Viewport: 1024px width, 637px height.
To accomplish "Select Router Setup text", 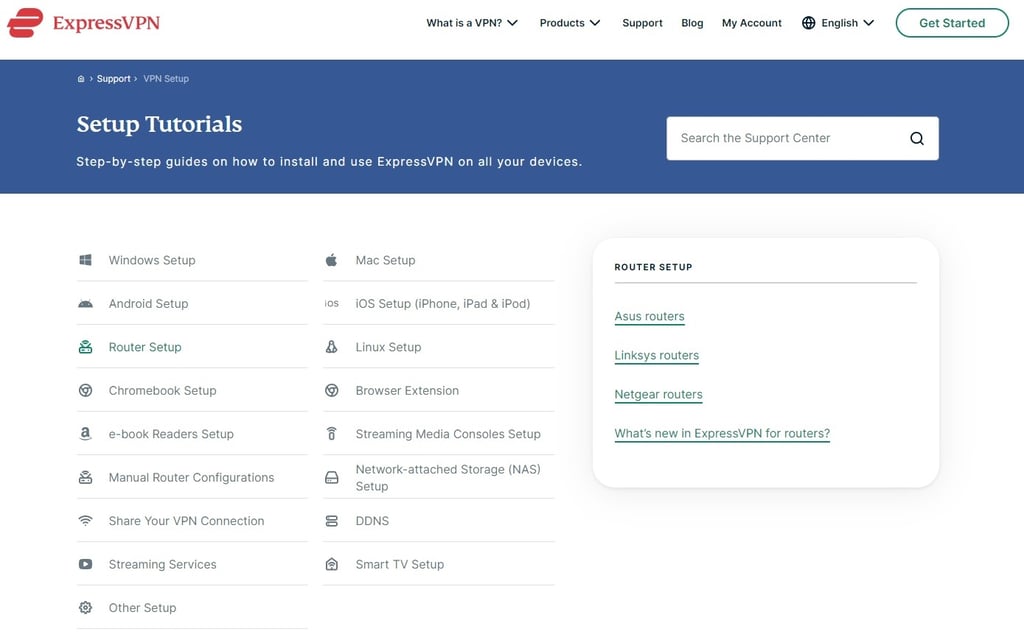I will (x=145, y=347).
